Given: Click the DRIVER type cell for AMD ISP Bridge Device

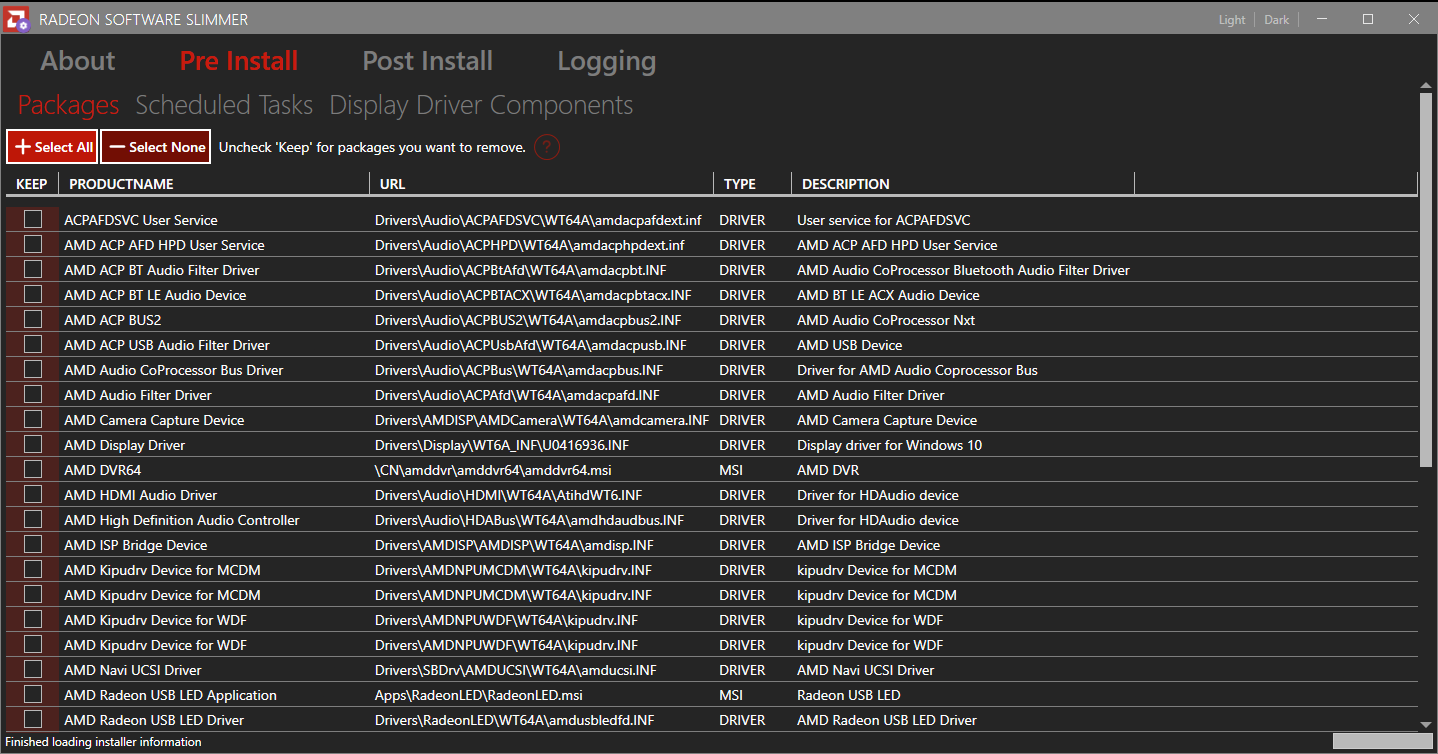Looking at the screenshot, I should click(x=742, y=545).
